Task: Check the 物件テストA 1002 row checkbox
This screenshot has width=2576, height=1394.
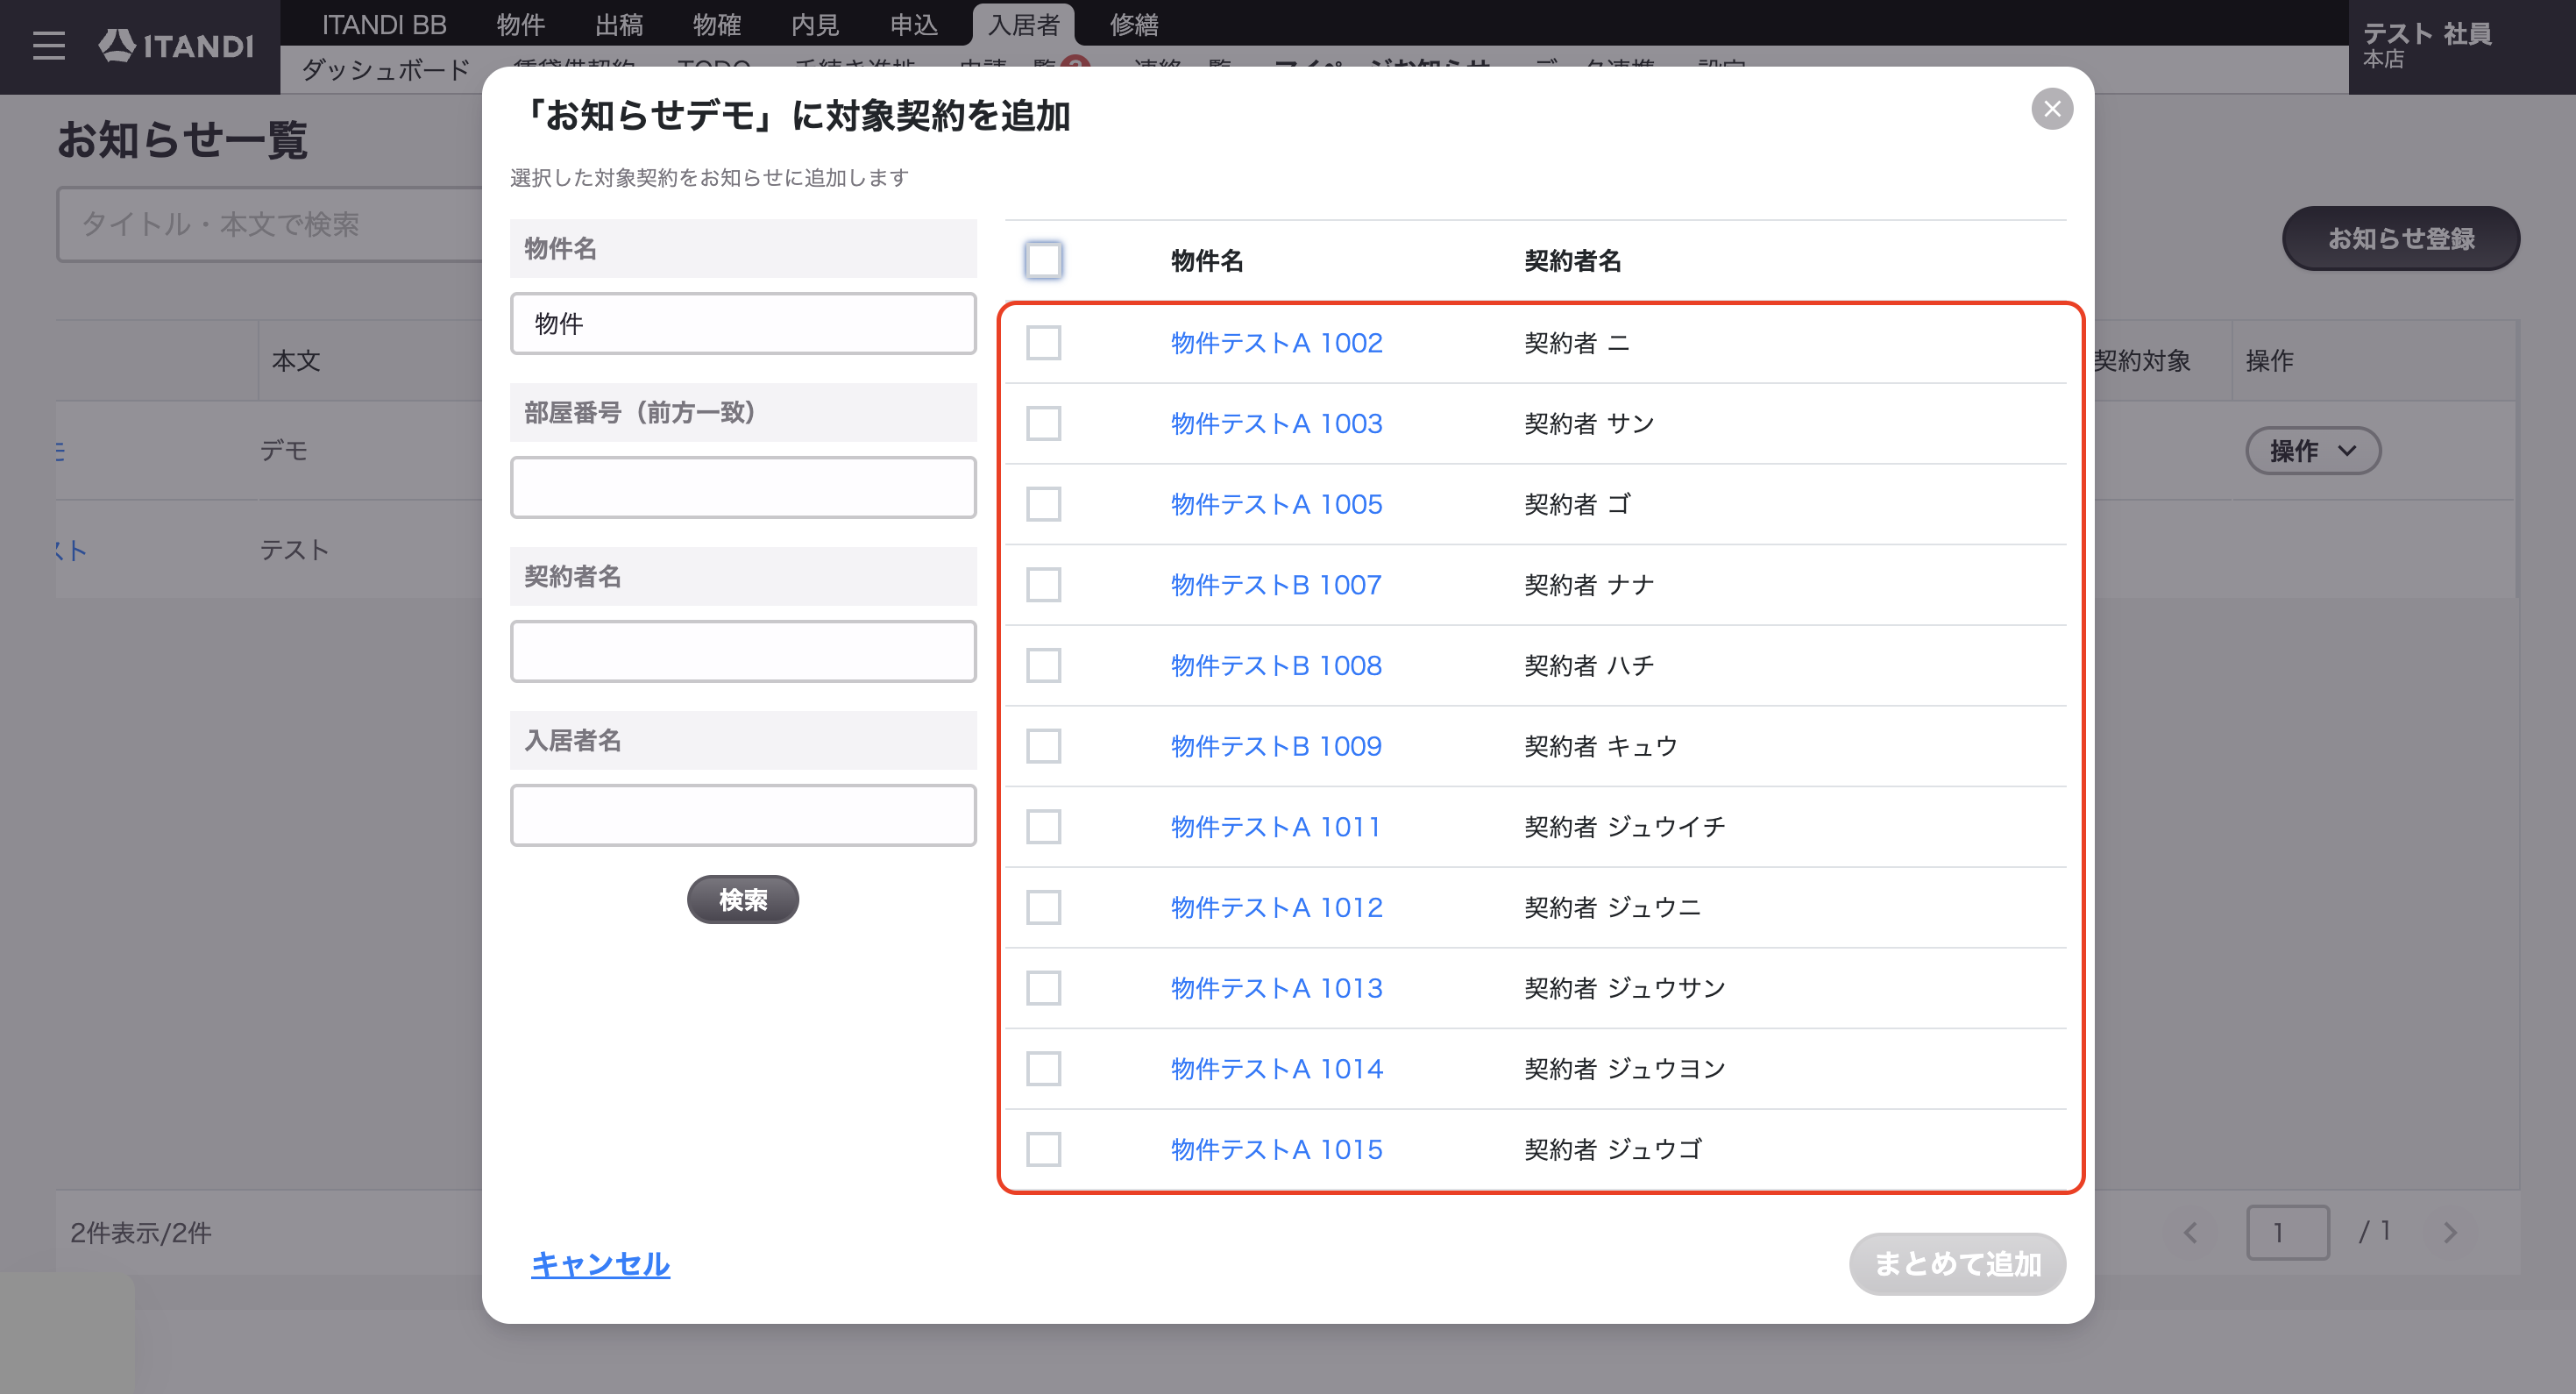Action: tap(1043, 343)
